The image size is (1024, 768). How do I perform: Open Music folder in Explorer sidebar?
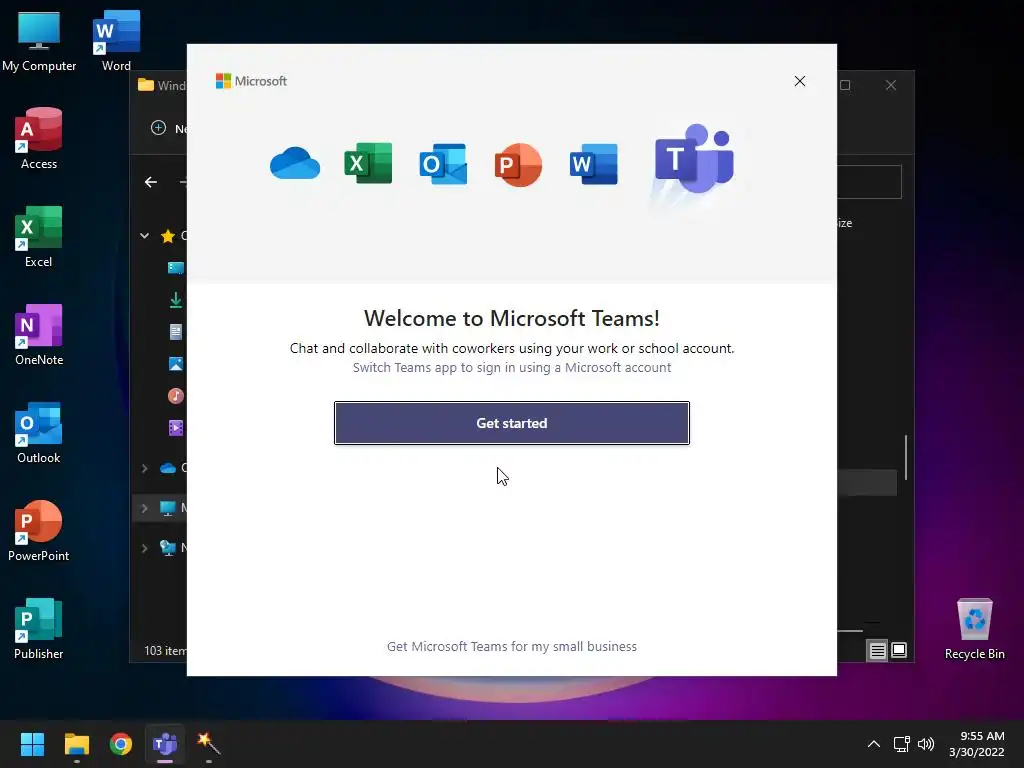click(x=176, y=396)
